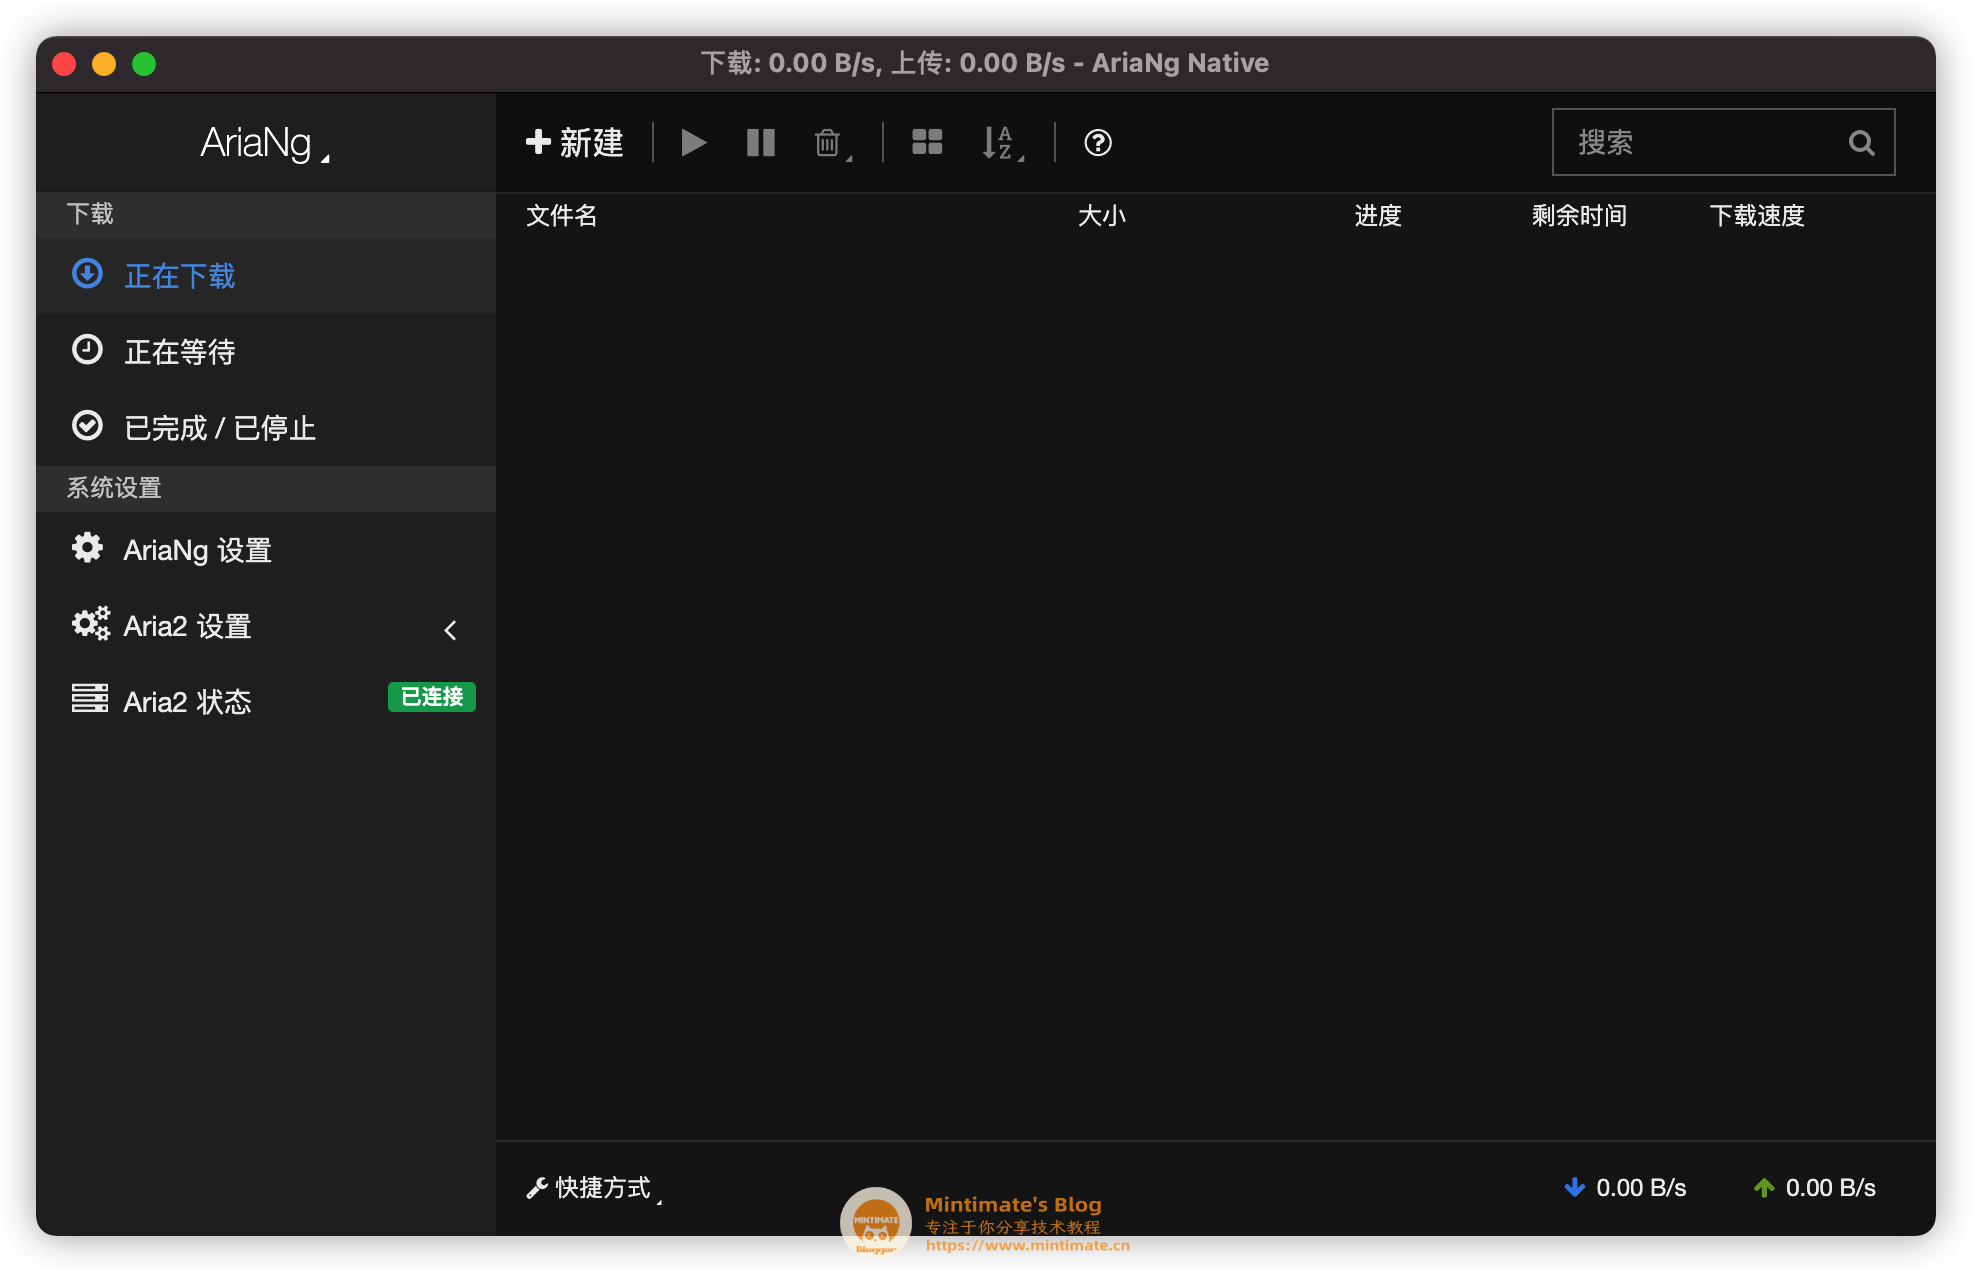Click the search magnifier icon
The image size is (1972, 1272).
1860,143
